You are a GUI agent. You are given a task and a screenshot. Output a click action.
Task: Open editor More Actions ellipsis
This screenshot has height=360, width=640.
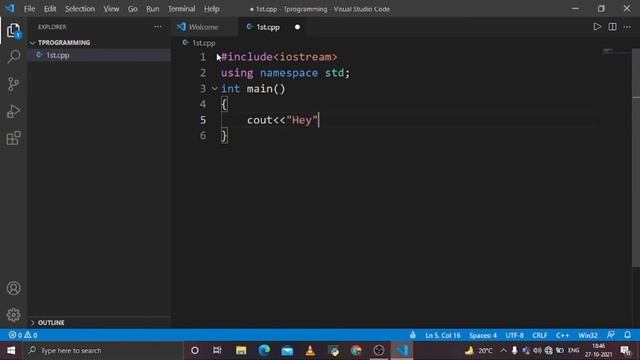627,27
